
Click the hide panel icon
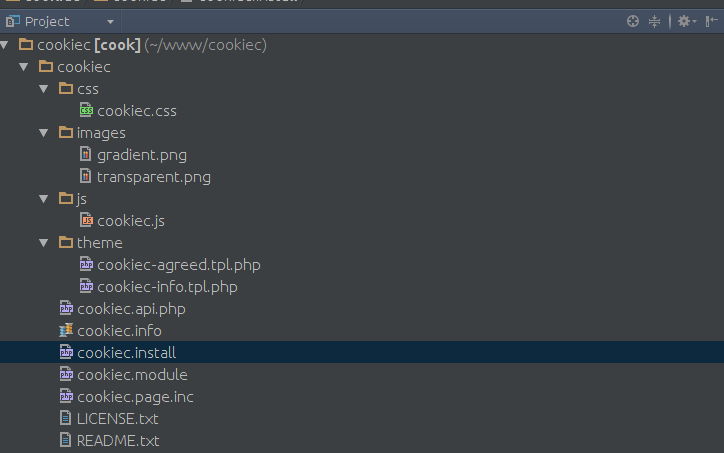coord(712,21)
